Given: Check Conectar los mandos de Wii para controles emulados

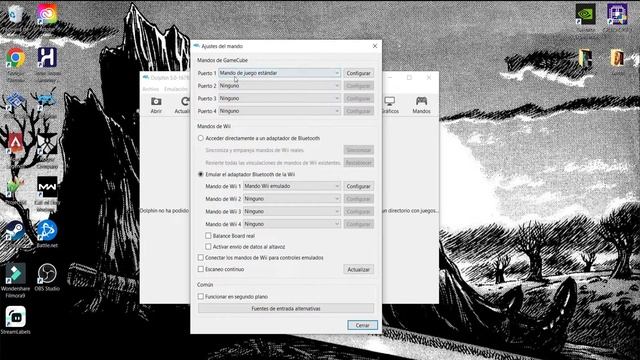Looking at the screenshot, I should [200, 258].
